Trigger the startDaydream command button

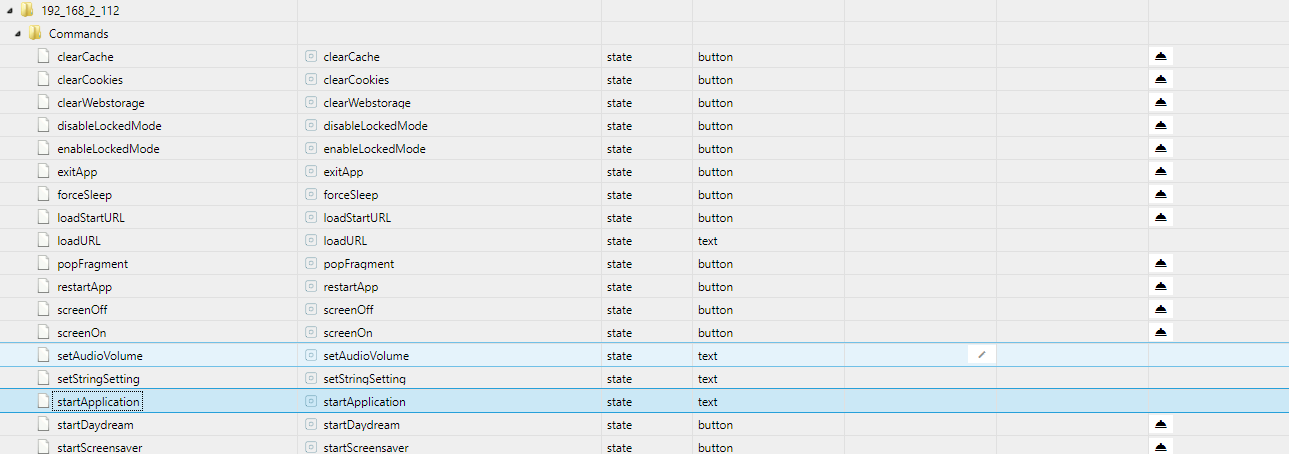1160,425
